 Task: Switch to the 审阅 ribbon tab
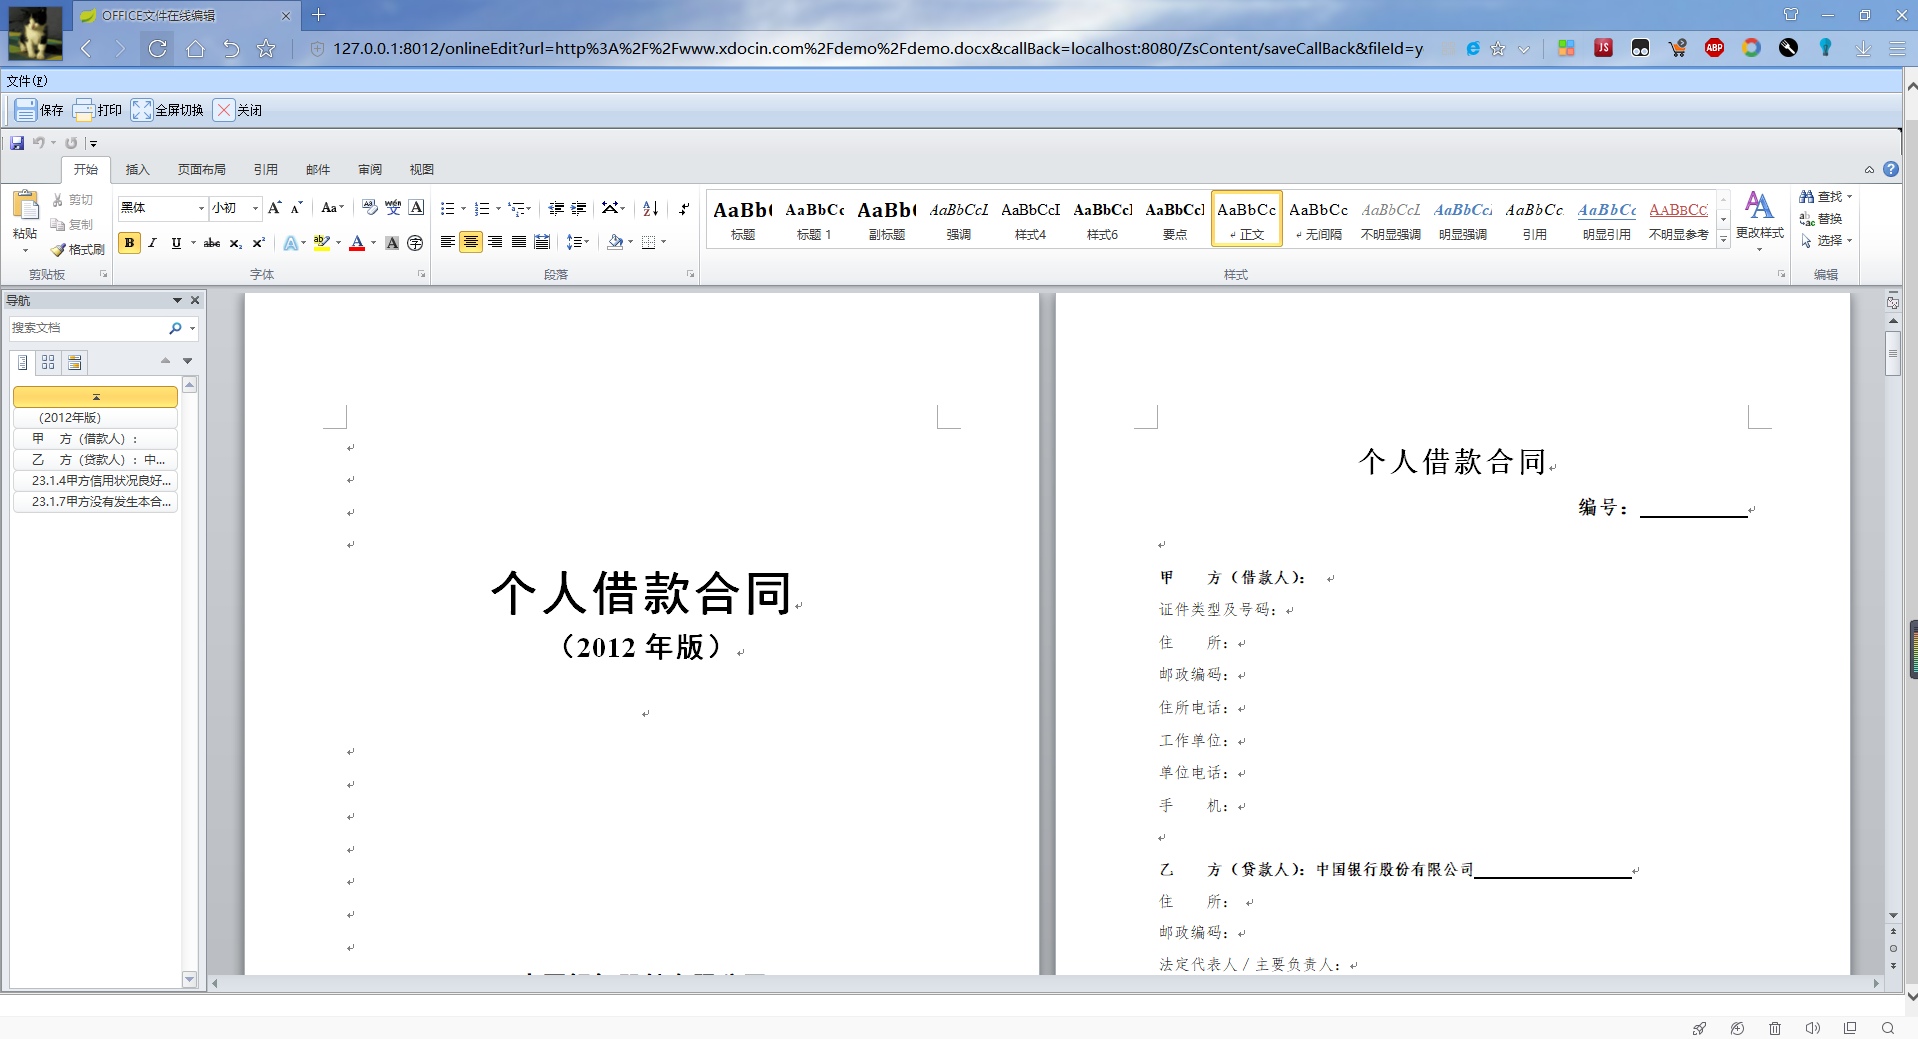(x=370, y=169)
